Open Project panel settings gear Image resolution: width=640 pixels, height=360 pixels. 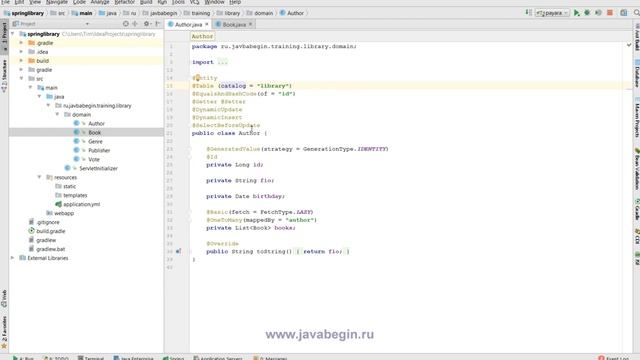pos(147,24)
